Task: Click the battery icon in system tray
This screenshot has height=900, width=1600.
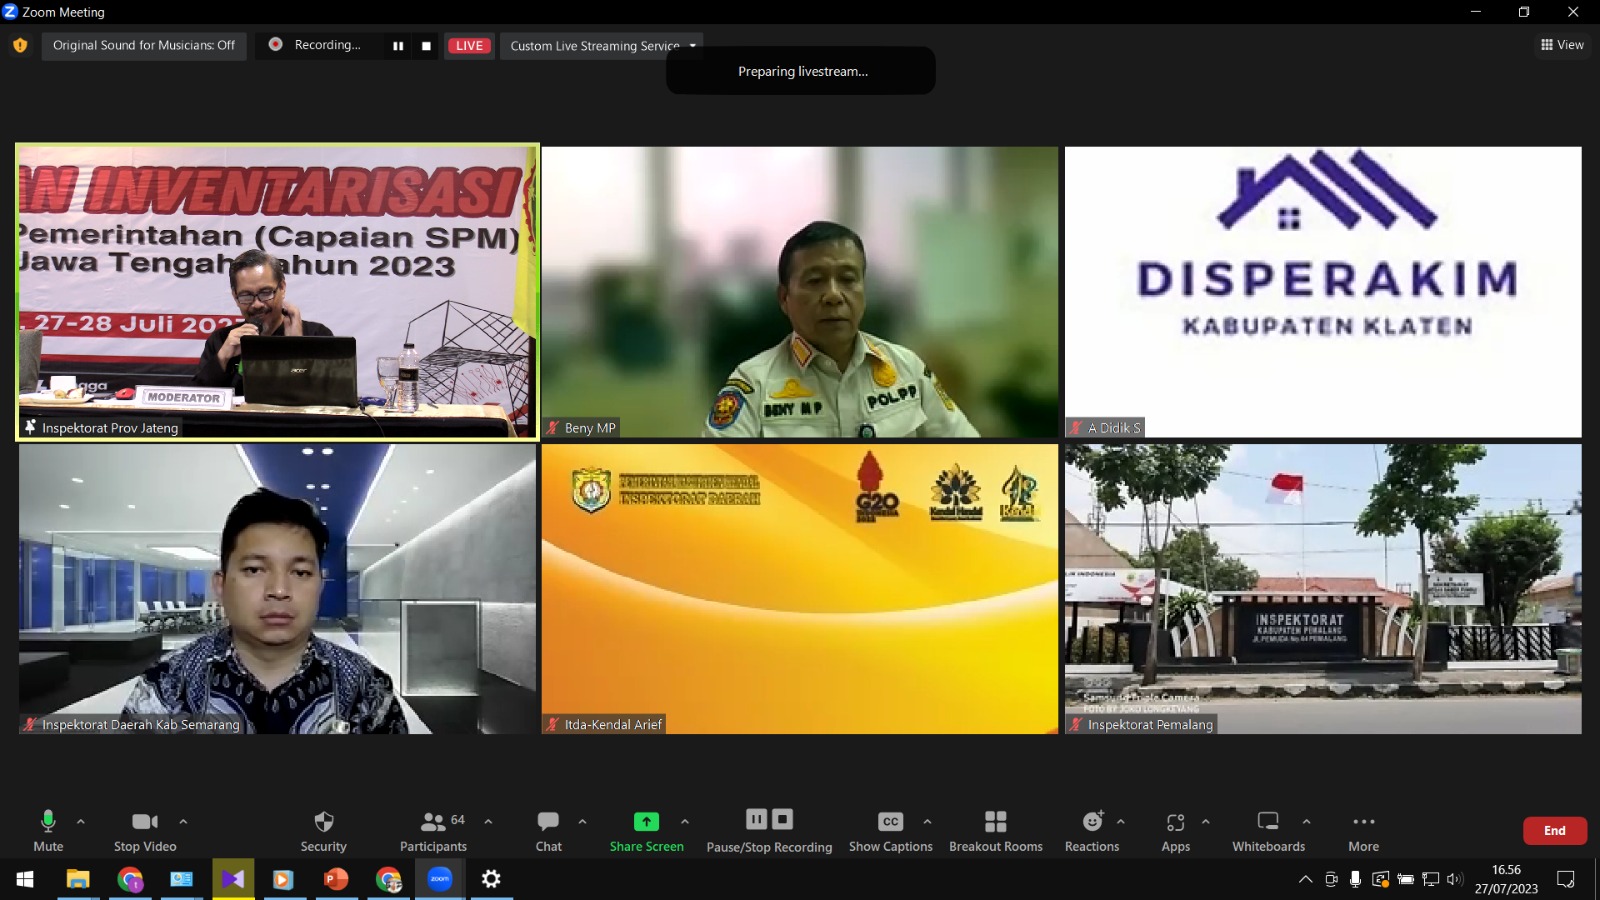Action: [x=1405, y=880]
